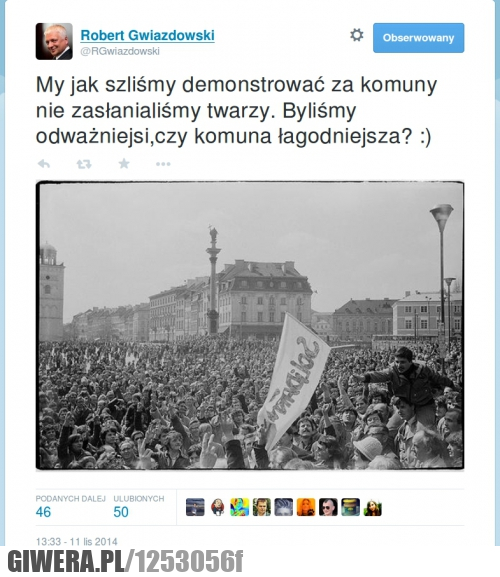Retweet using the retweet arrows icon
Viewport: 500px width, 577px height.
pyautogui.click(x=84, y=164)
